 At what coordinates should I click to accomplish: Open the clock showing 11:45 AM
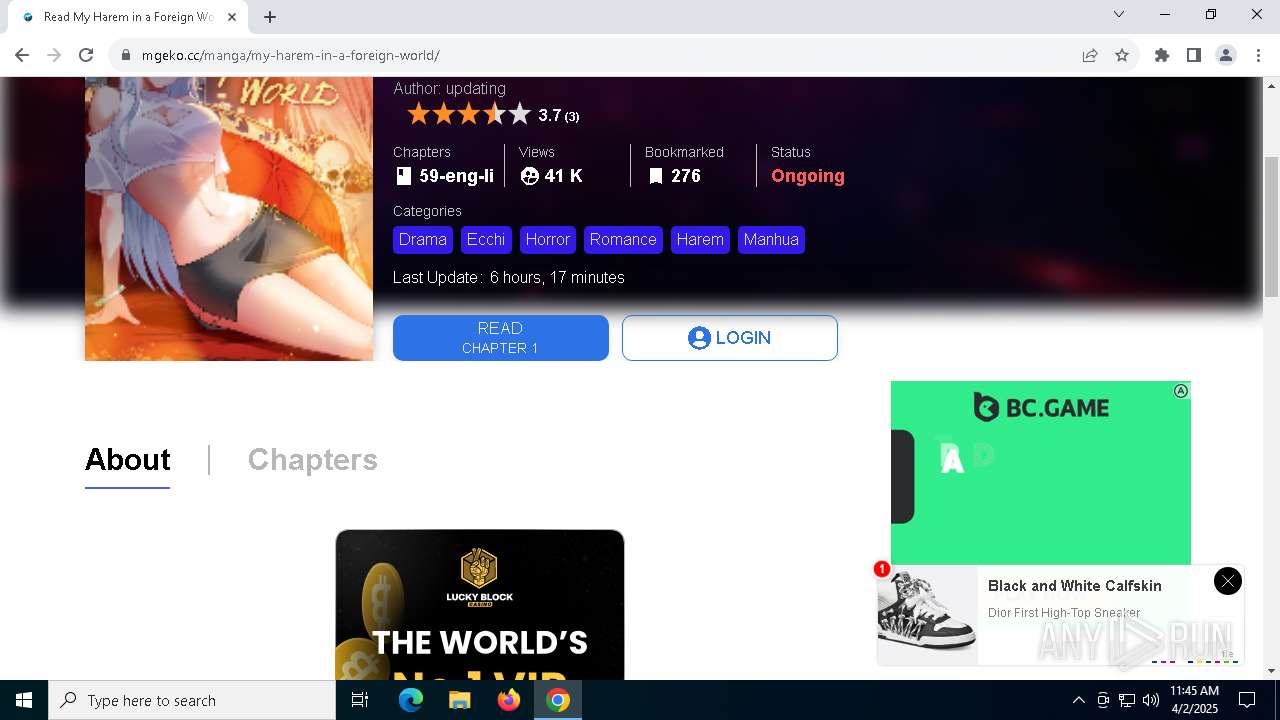tap(1194, 700)
